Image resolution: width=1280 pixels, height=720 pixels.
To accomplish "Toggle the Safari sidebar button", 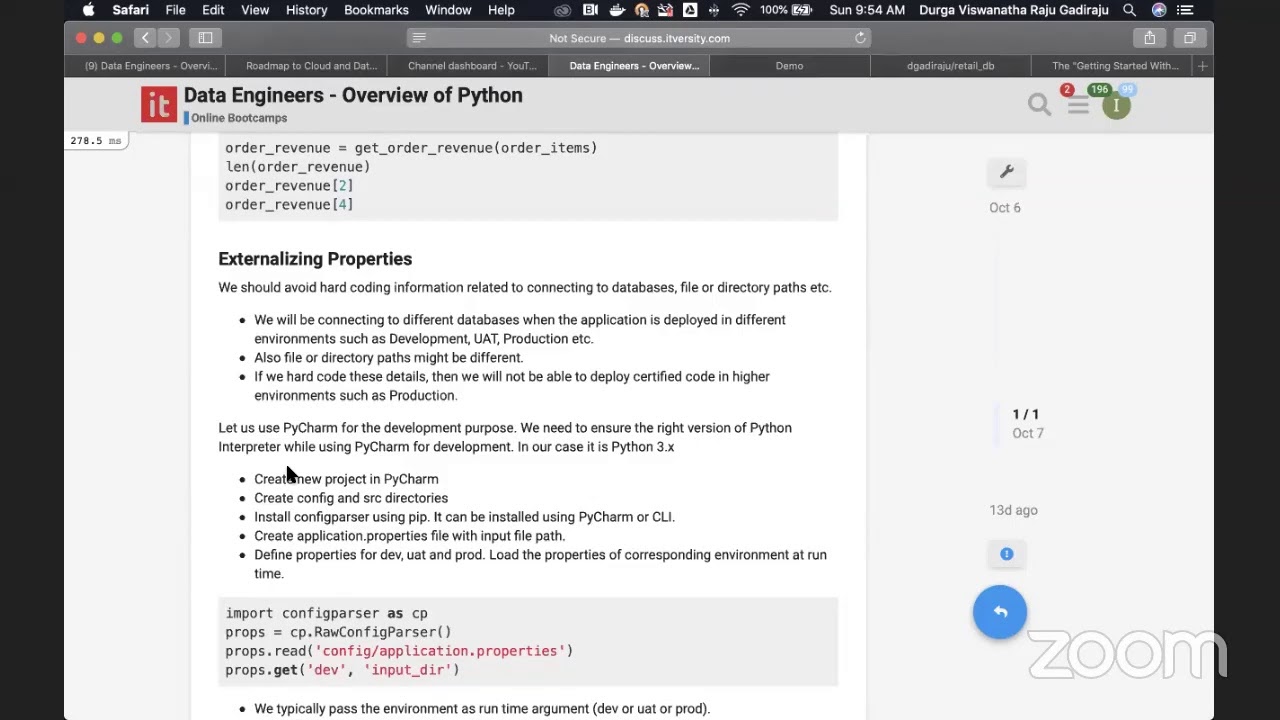I will coord(205,38).
